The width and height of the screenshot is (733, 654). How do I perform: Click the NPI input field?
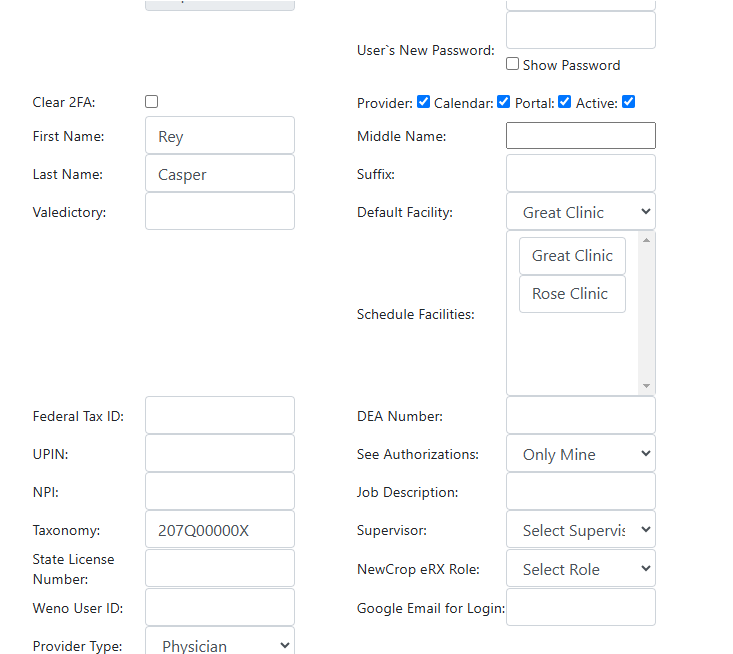click(x=220, y=491)
